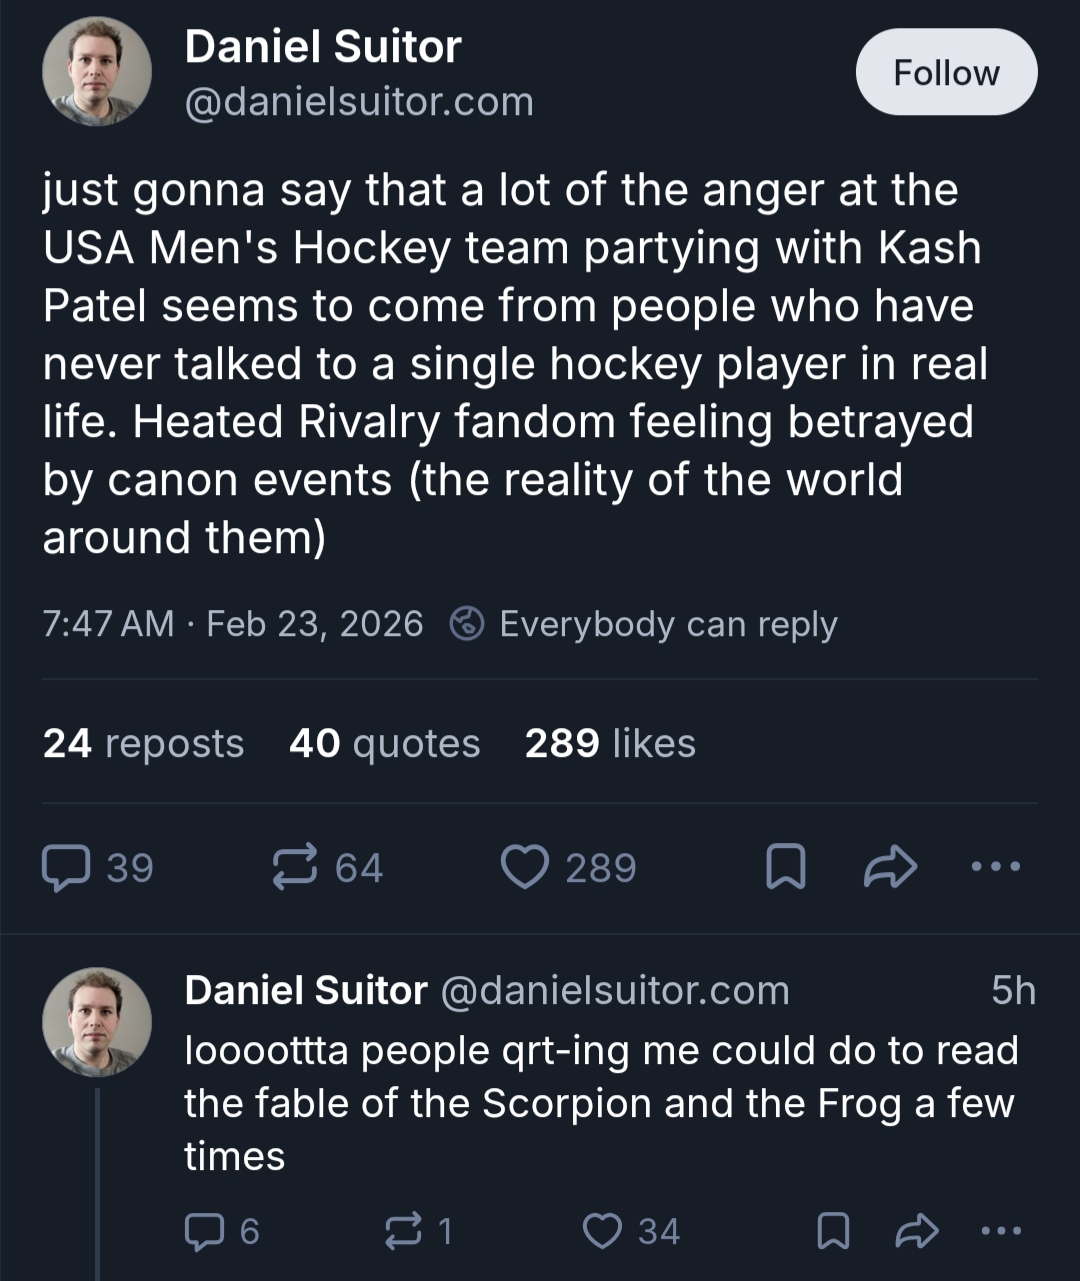This screenshot has width=1080, height=1281.
Task: Show who gave the 289 likes
Action: click(610, 743)
